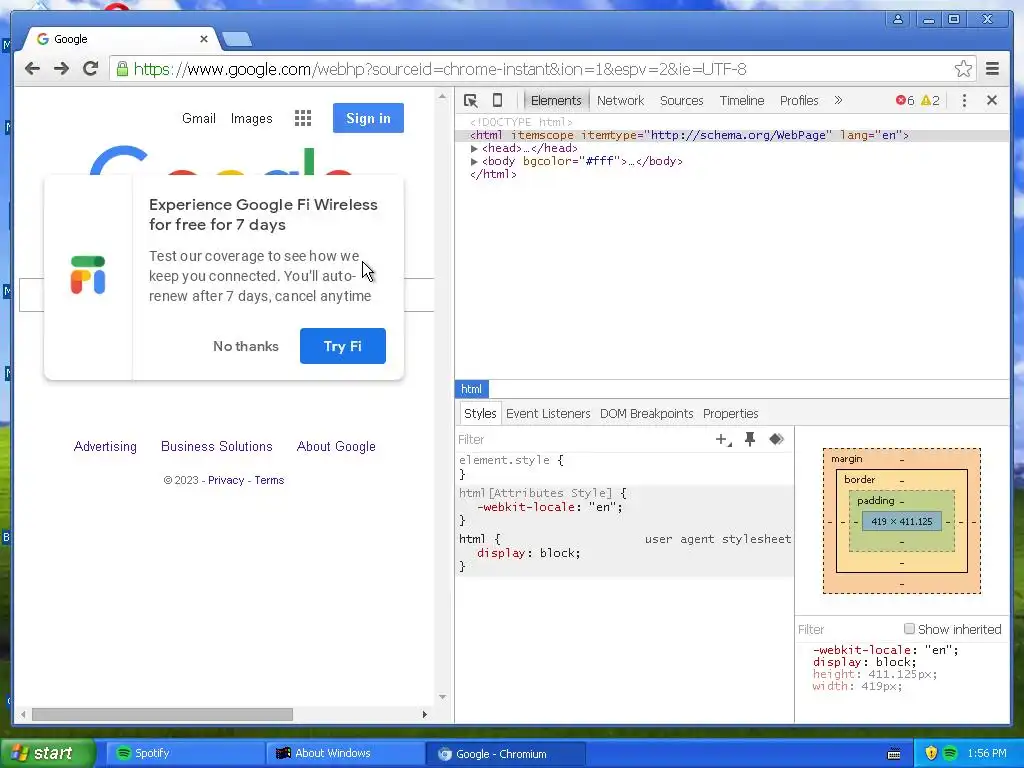The image size is (1024, 768).
Task: Switch to About Windows taskbar button
Action: pyautogui.click(x=345, y=753)
